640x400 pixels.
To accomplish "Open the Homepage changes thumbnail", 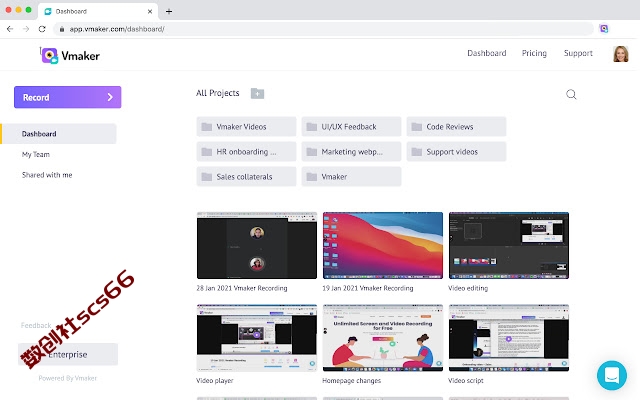I will pyautogui.click(x=382, y=338).
